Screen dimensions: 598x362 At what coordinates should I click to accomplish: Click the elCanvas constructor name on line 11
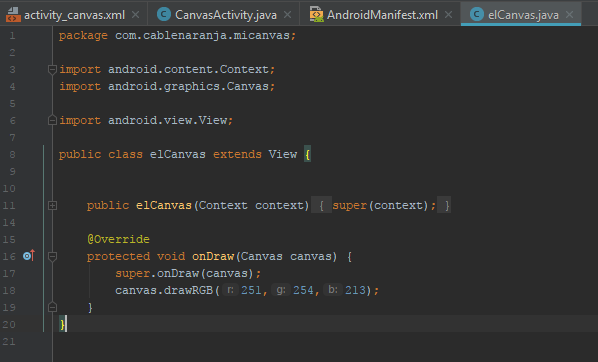[164, 206]
